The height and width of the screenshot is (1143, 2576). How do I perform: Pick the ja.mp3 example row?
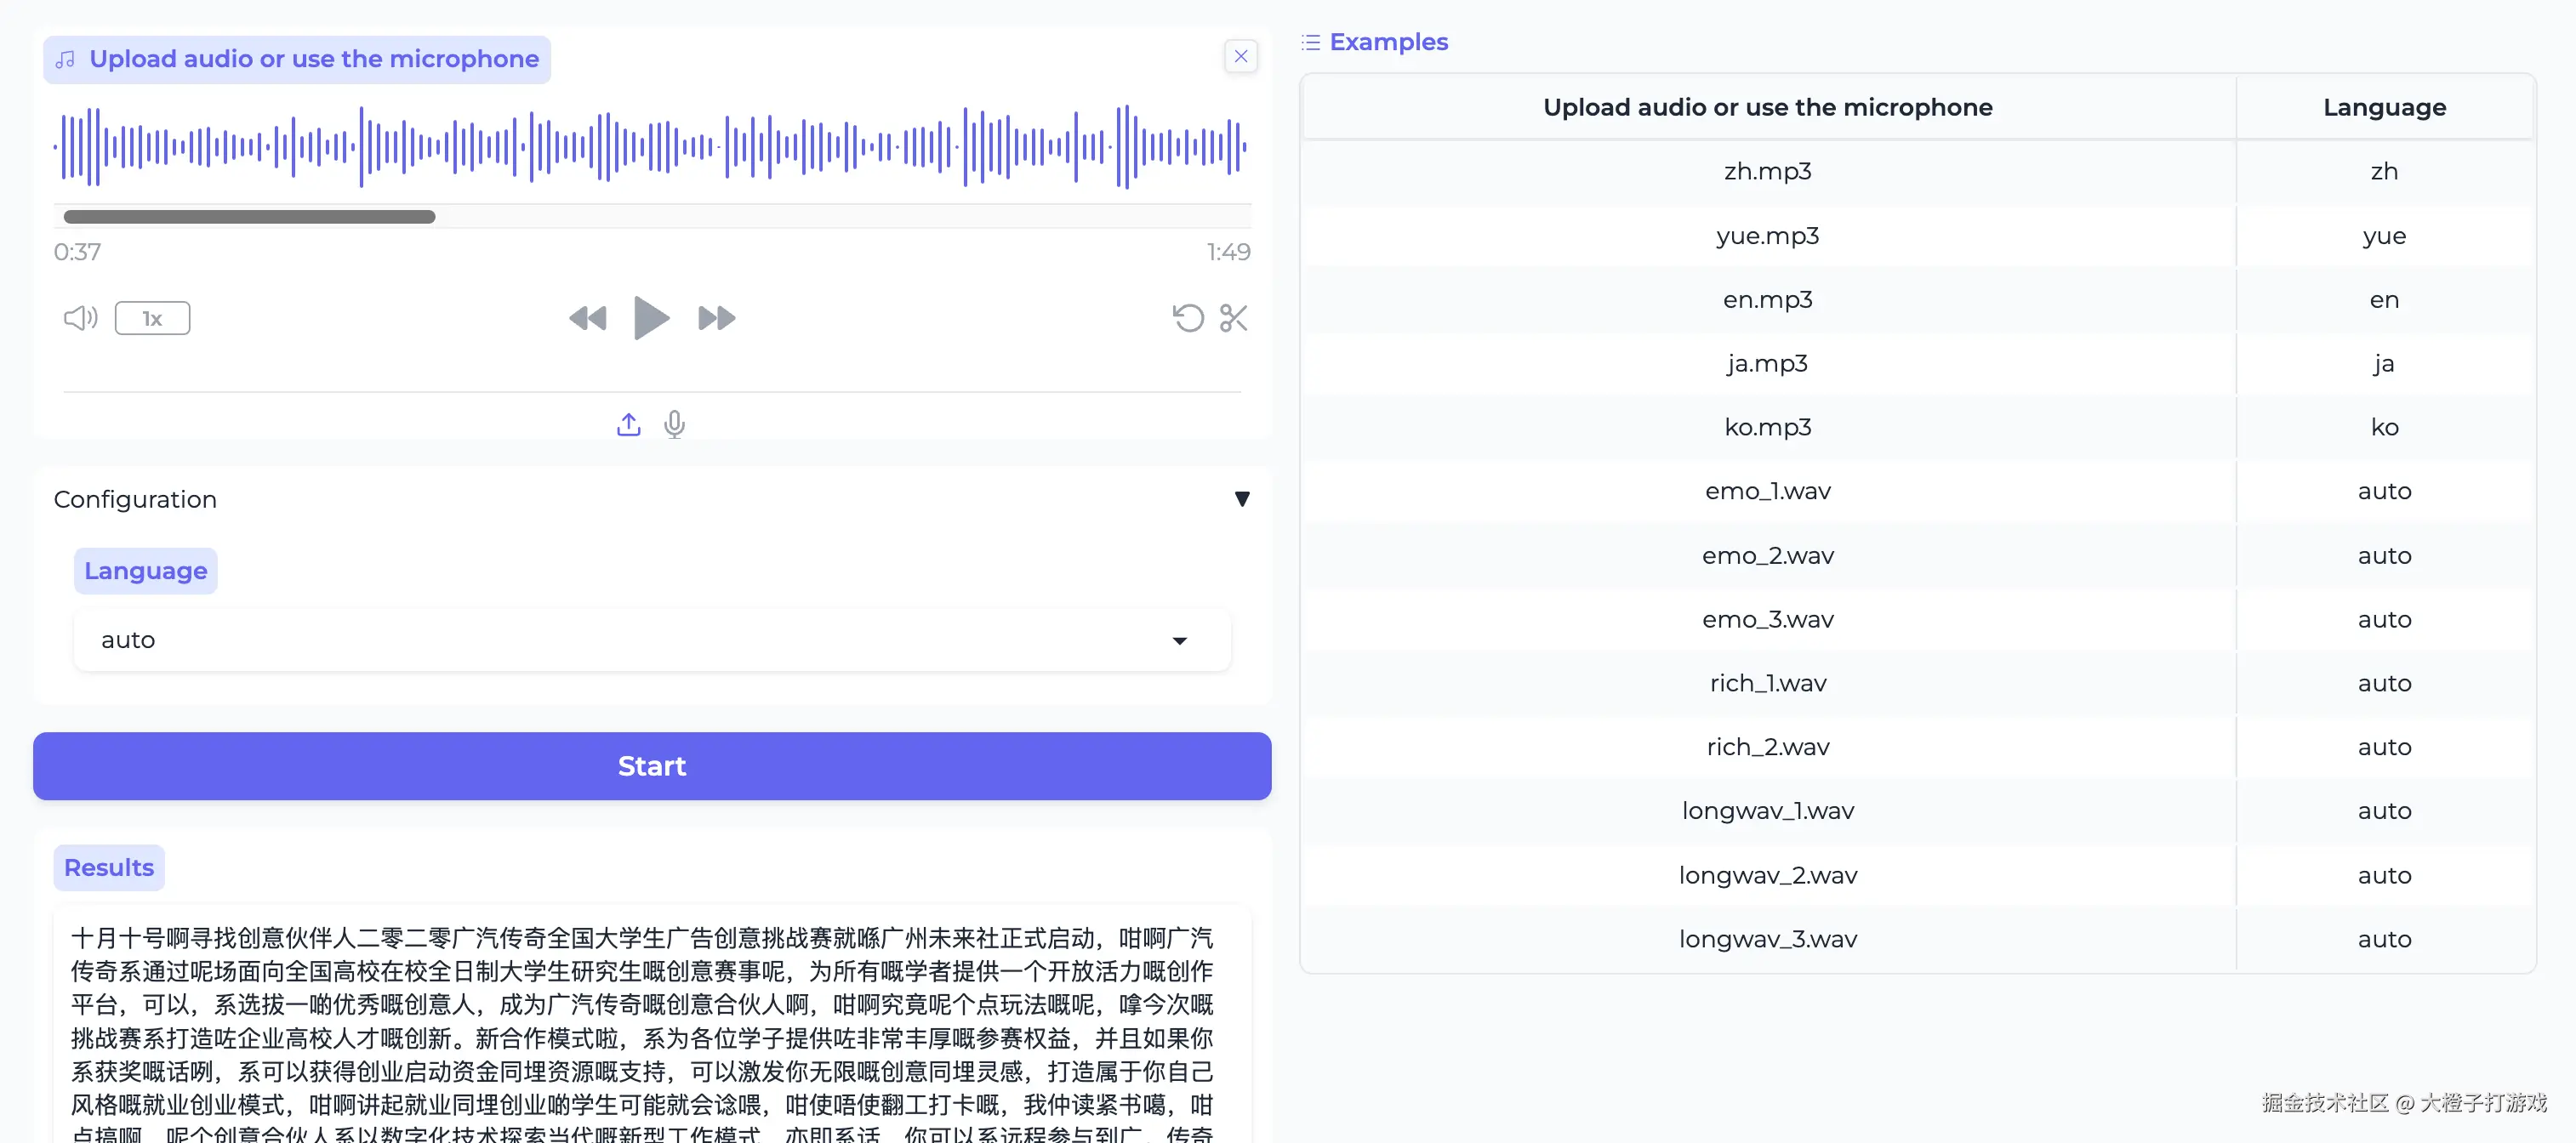pyautogui.click(x=1767, y=363)
